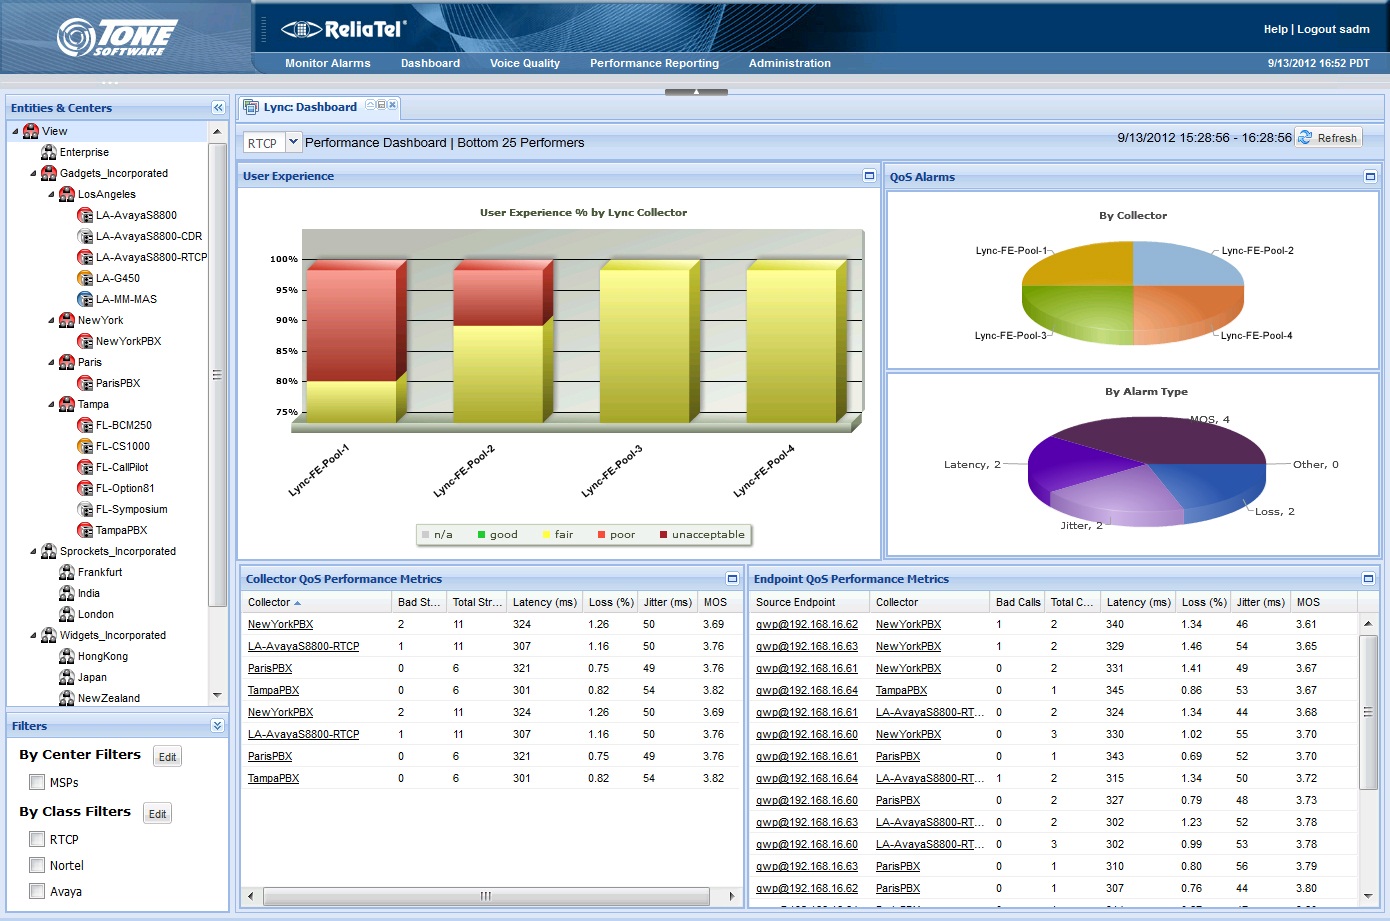Enable the MSPs filter checkbox
Viewport: 1390px width, 921px height.
tap(37, 782)
